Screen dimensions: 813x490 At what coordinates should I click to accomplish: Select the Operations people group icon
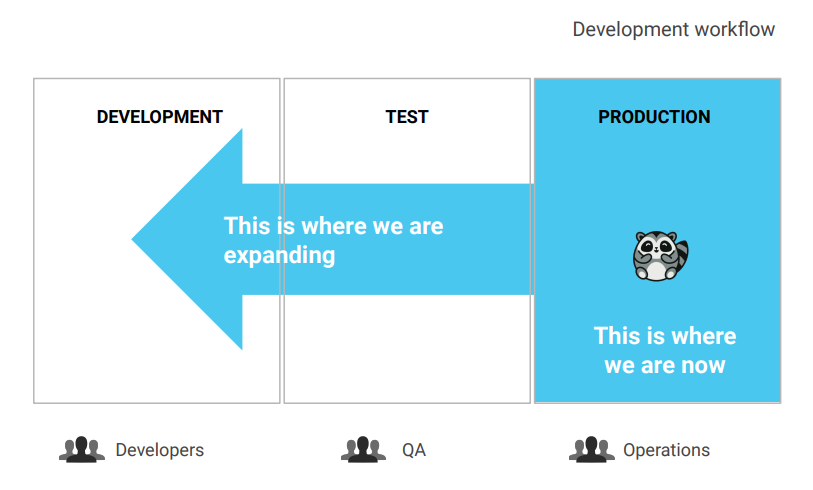(591, 450)
